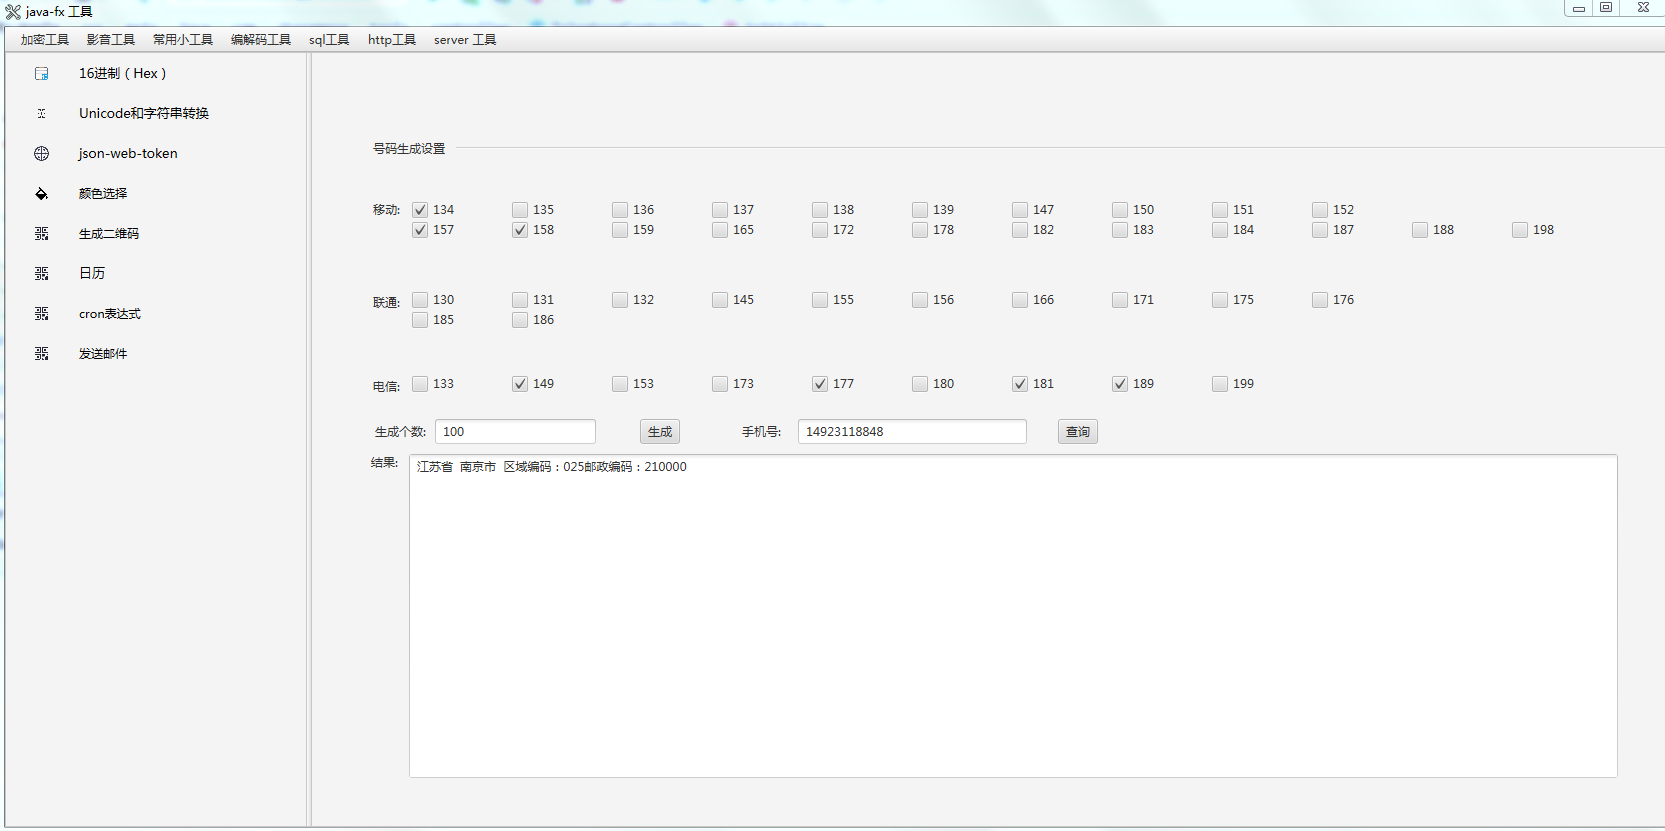Click the 日历 sidebar icon
This screenshot has width=1665, height=831.
[x=41, y=274]
